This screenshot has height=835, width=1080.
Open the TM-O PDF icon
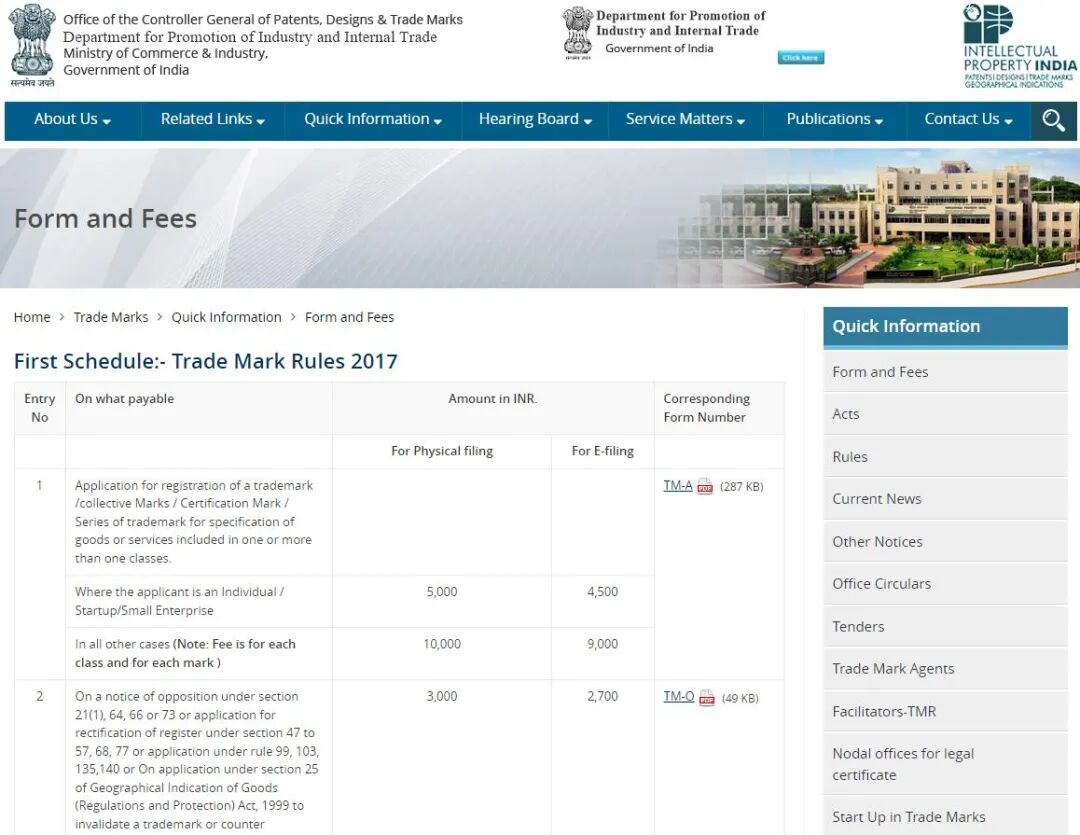click(707, 698)
